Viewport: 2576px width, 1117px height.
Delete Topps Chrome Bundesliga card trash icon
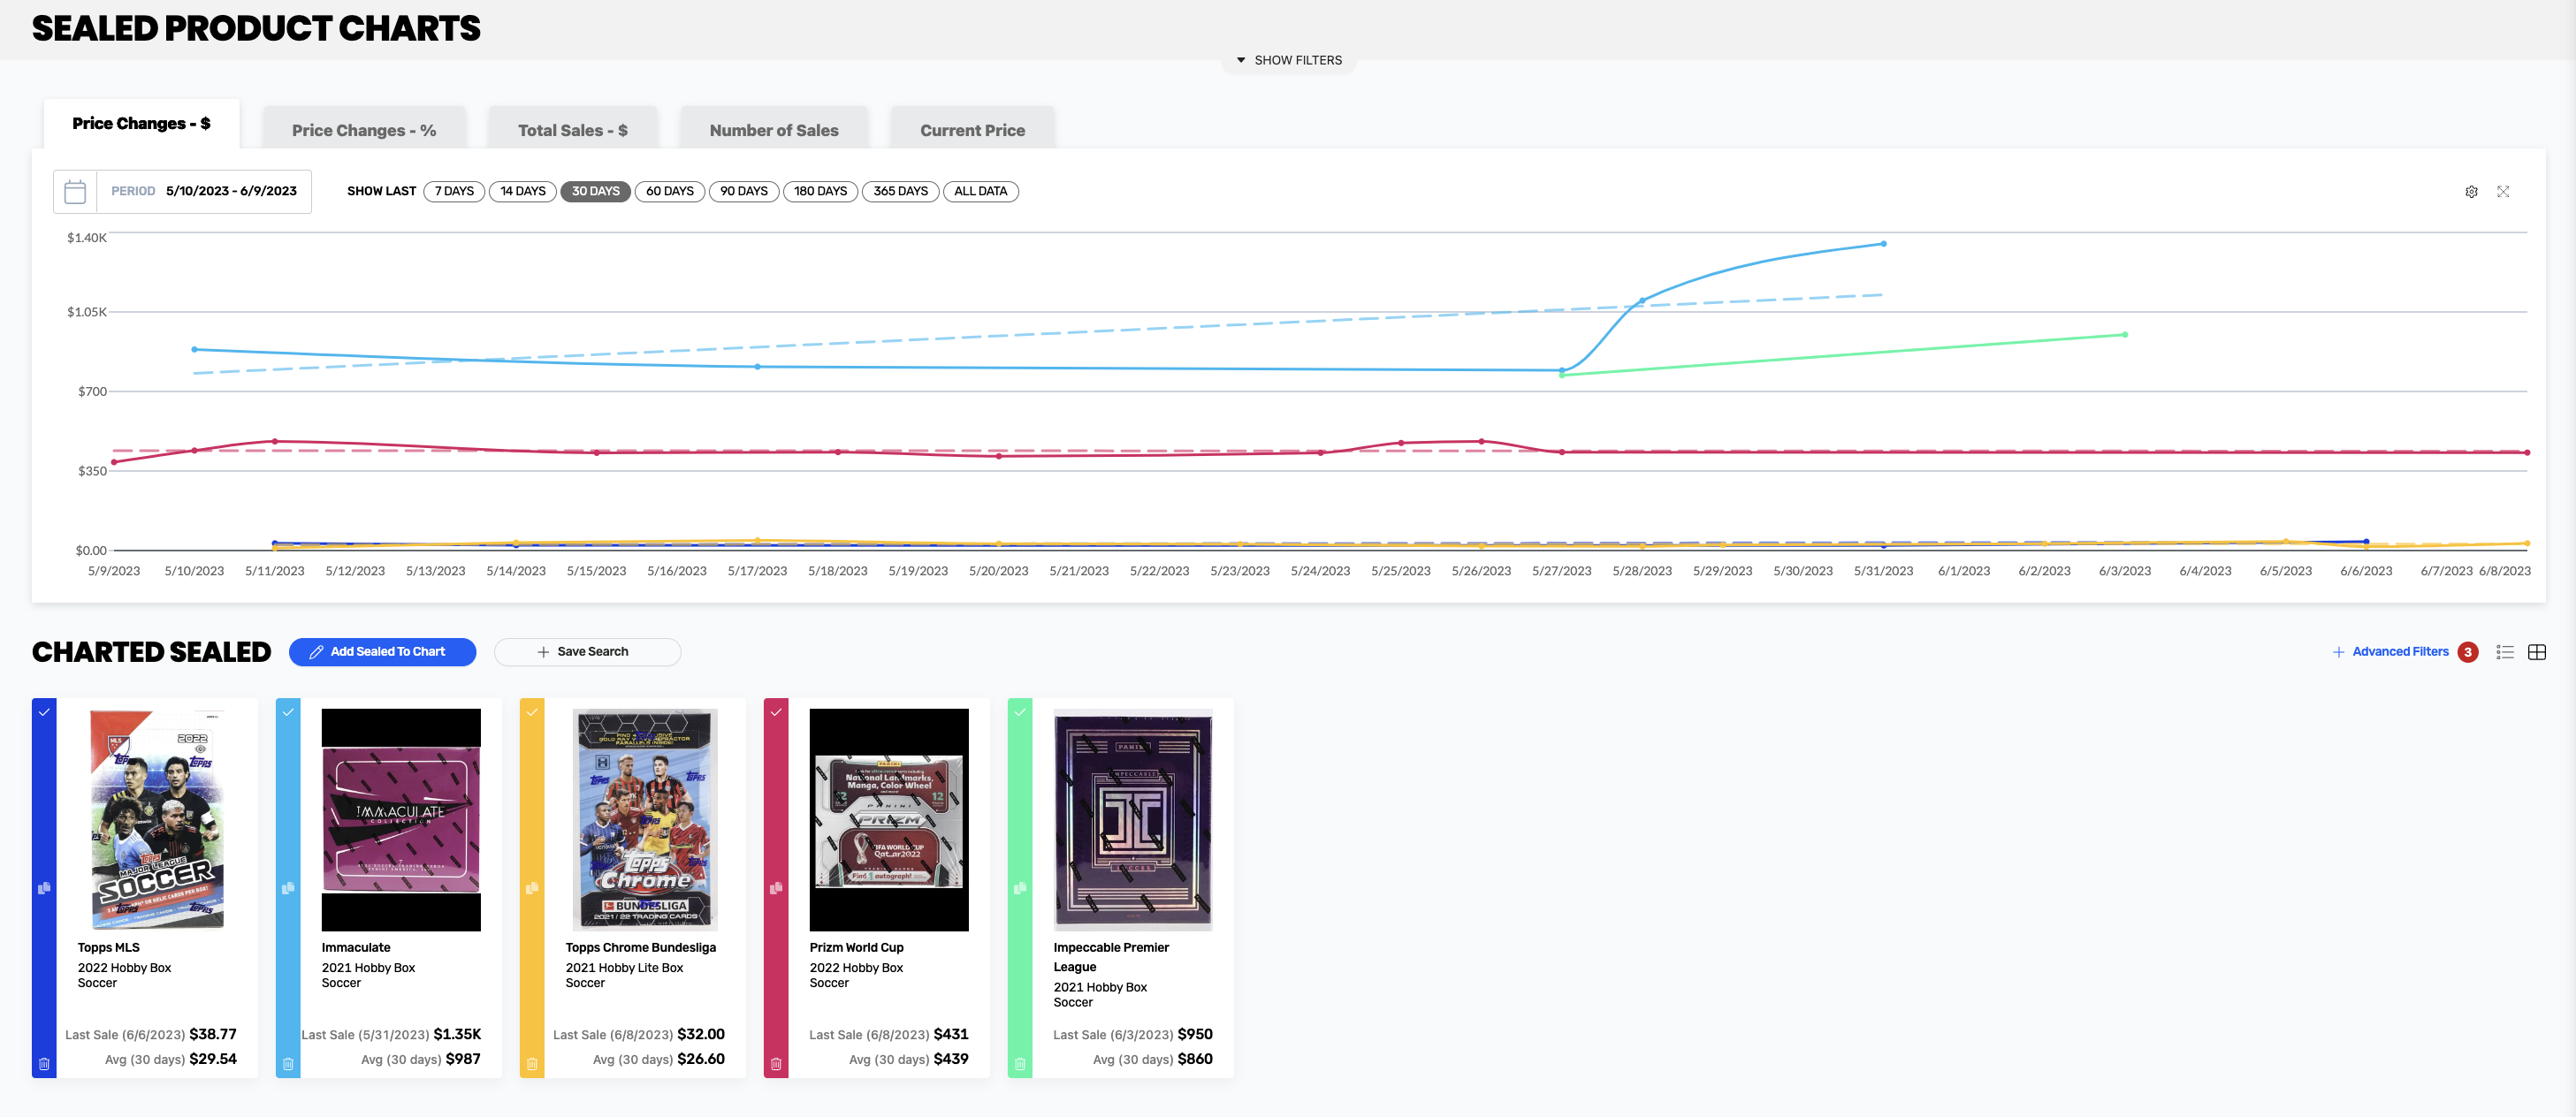coord(532,1064)
